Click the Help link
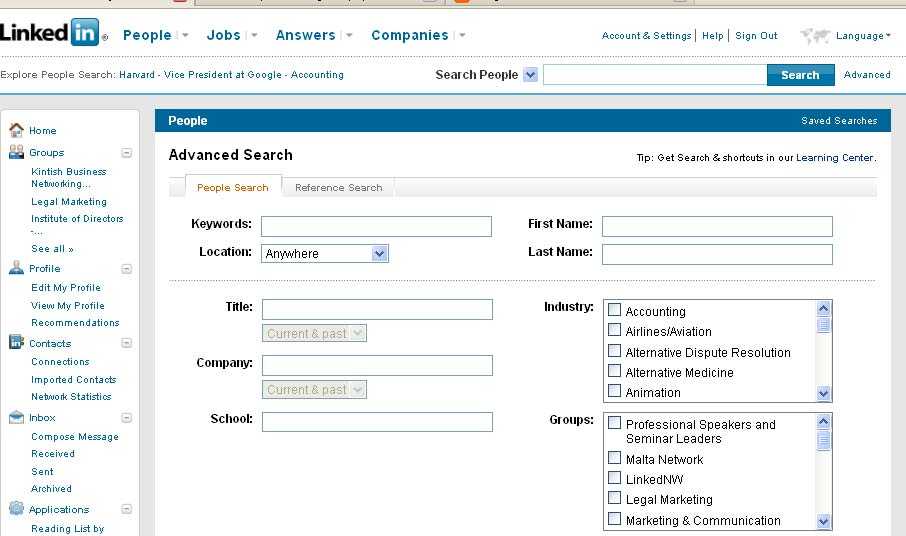The image size is (906, 536). pyautogui.click(x=712, y=36)
